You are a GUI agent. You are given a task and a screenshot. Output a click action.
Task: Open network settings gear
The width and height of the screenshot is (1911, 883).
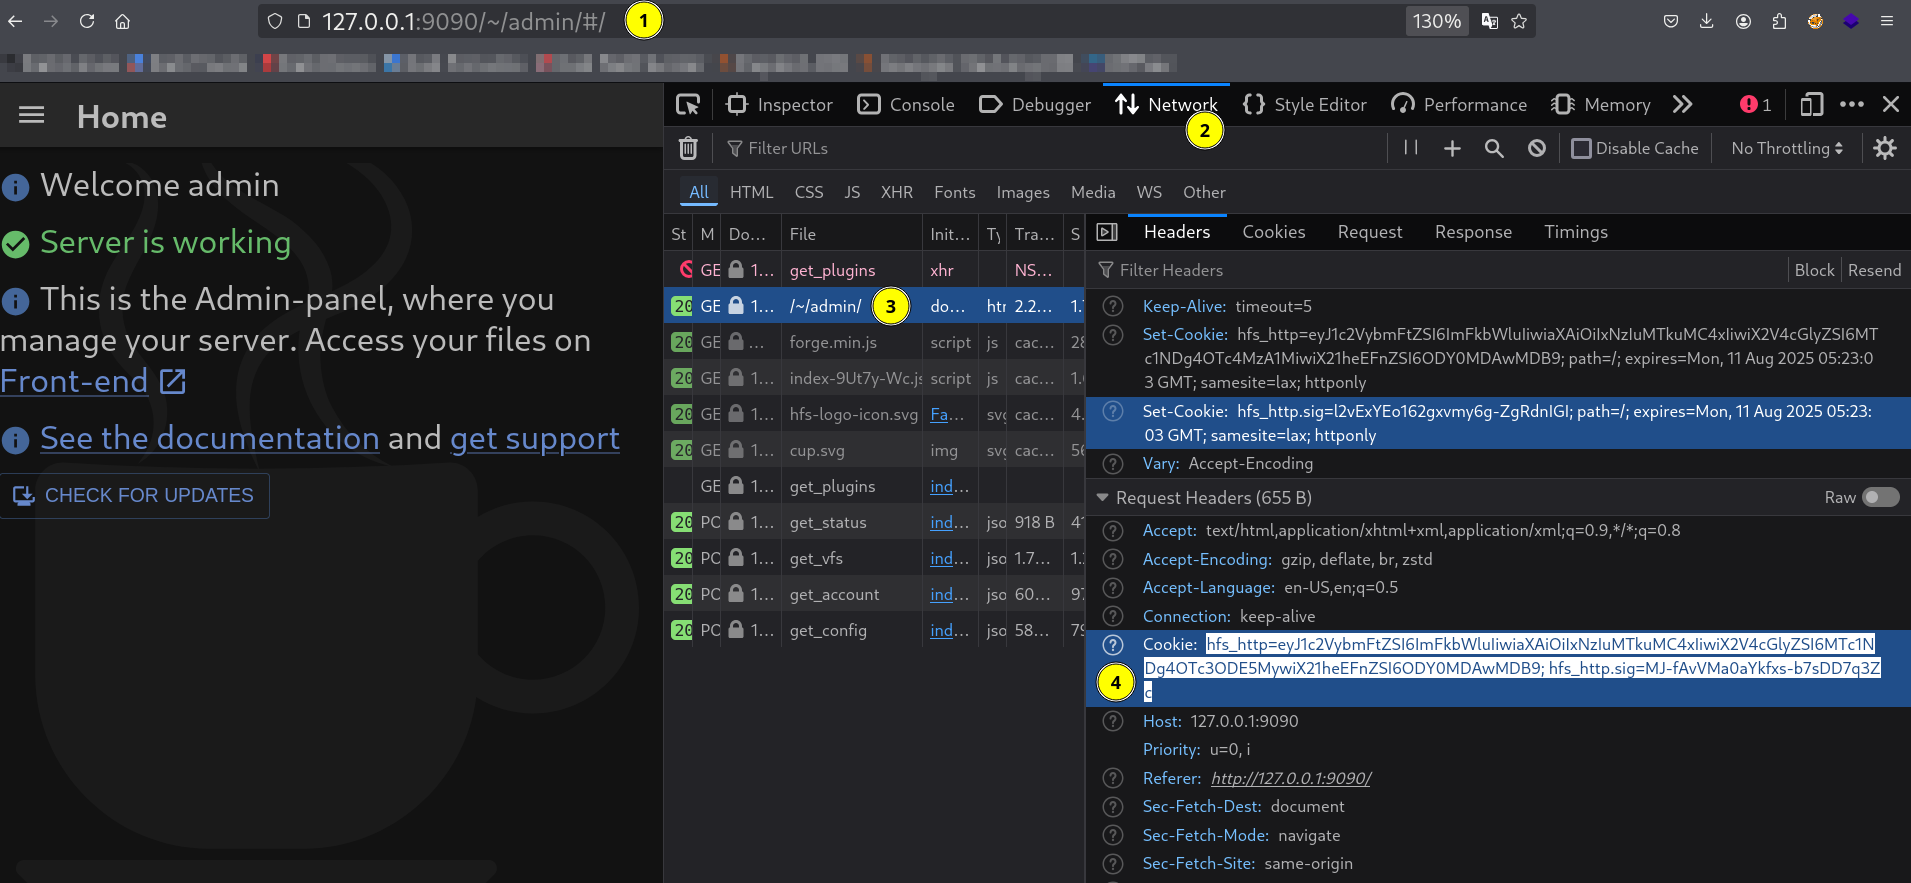1885,148
